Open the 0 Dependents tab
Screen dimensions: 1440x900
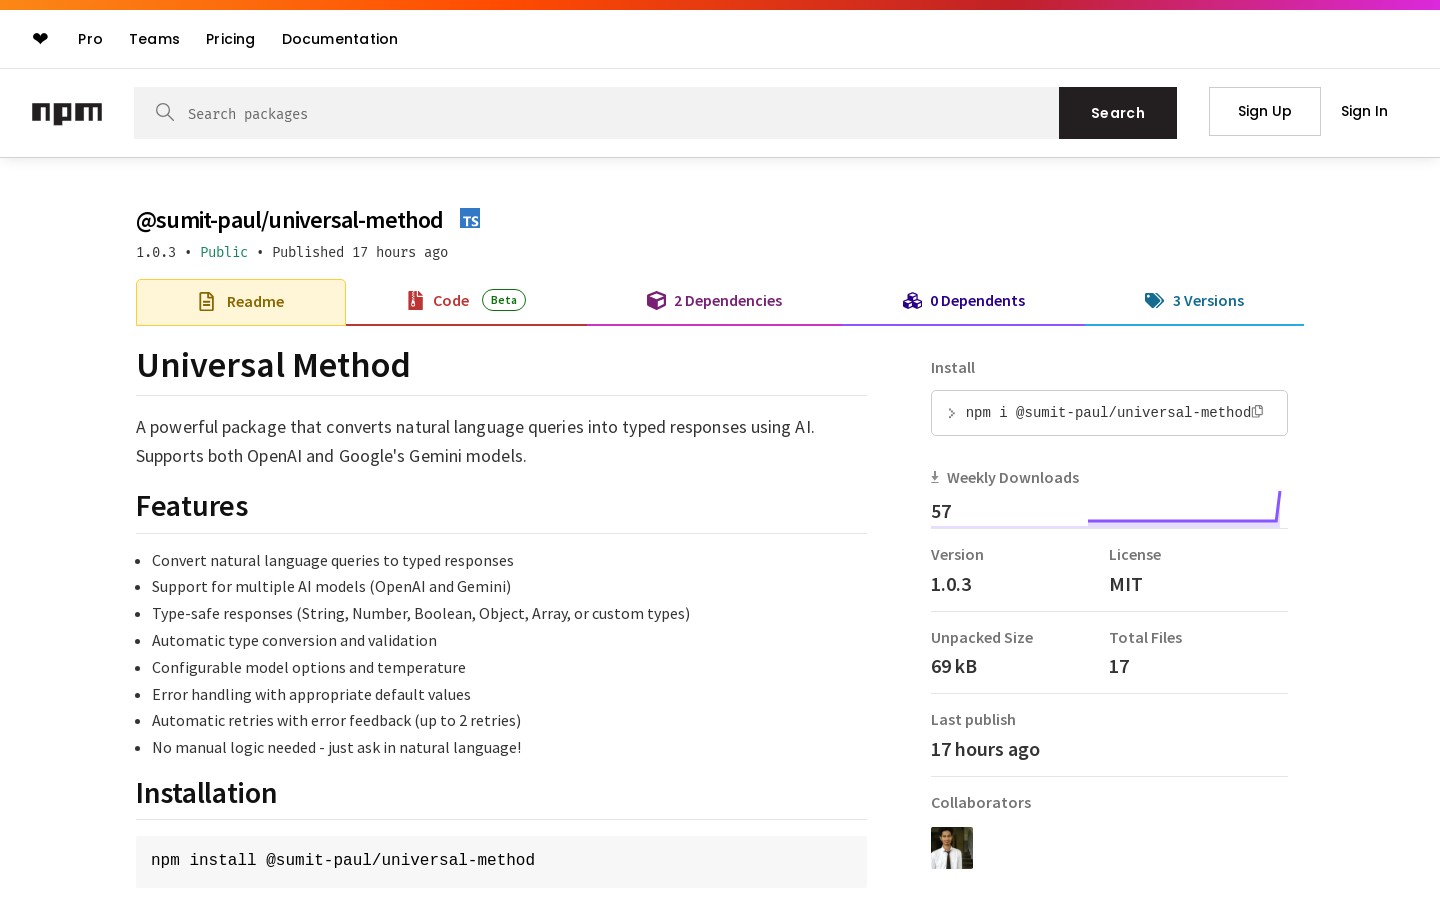[x=963, y=301]
